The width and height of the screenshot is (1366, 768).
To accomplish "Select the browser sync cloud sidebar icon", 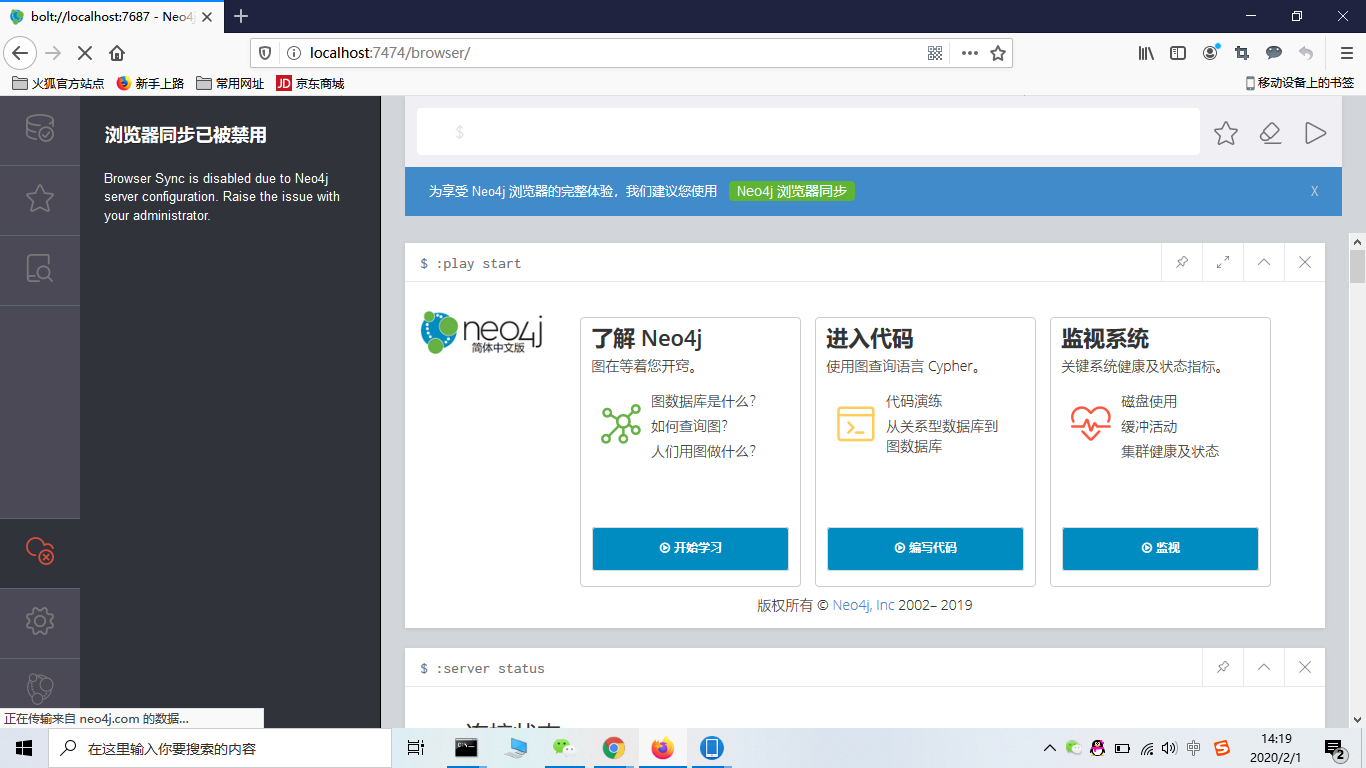I will (x=40, y=550).
